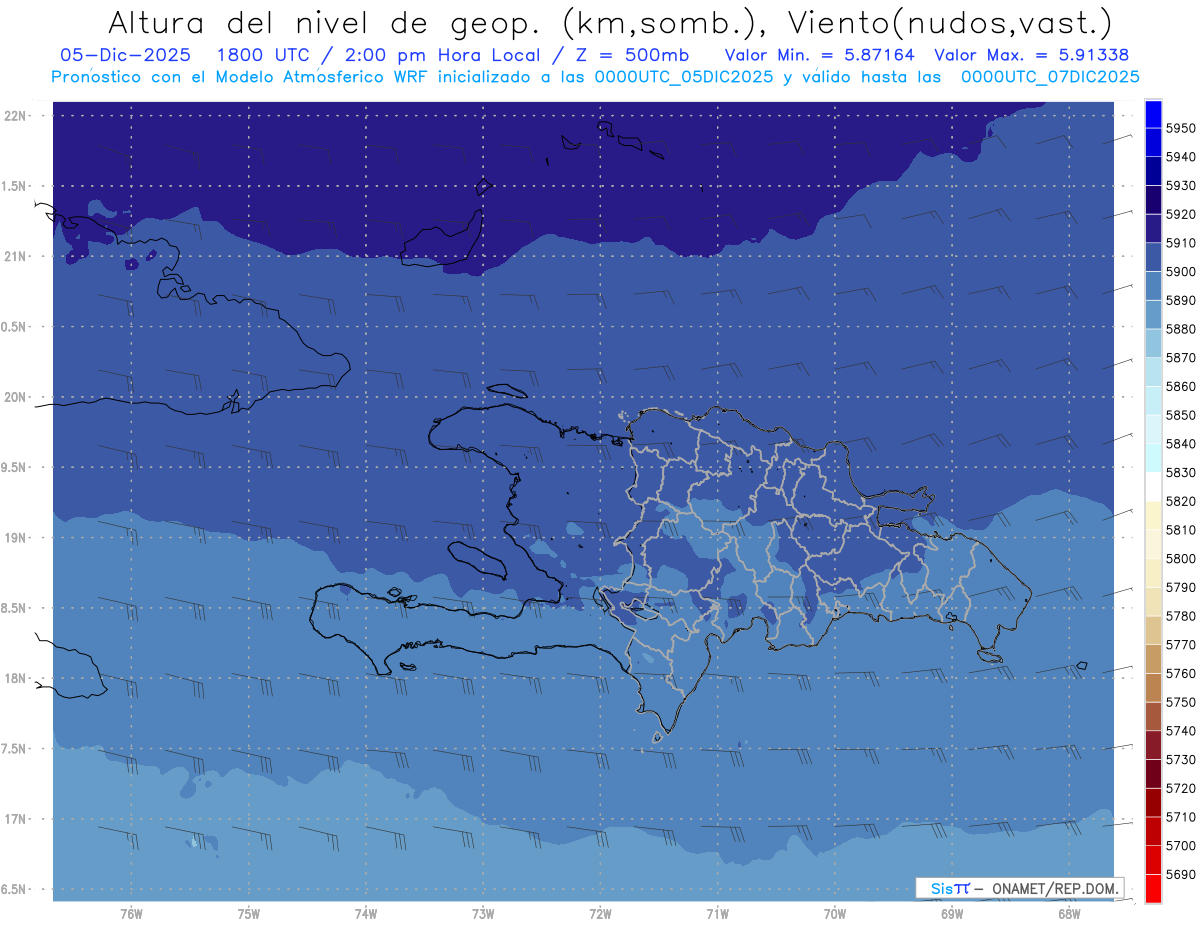The image size is (1200, 927).
Task: Click the '75W' longitude label
Action: (249, 914)
